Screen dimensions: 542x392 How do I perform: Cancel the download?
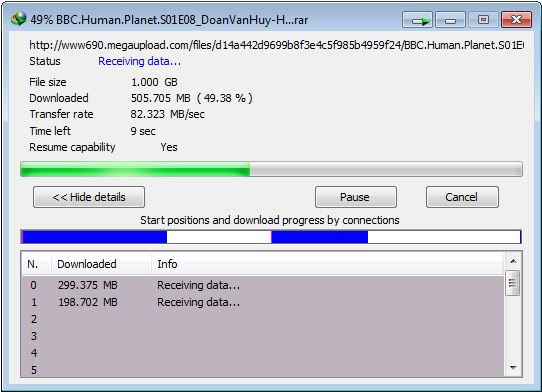462,197
